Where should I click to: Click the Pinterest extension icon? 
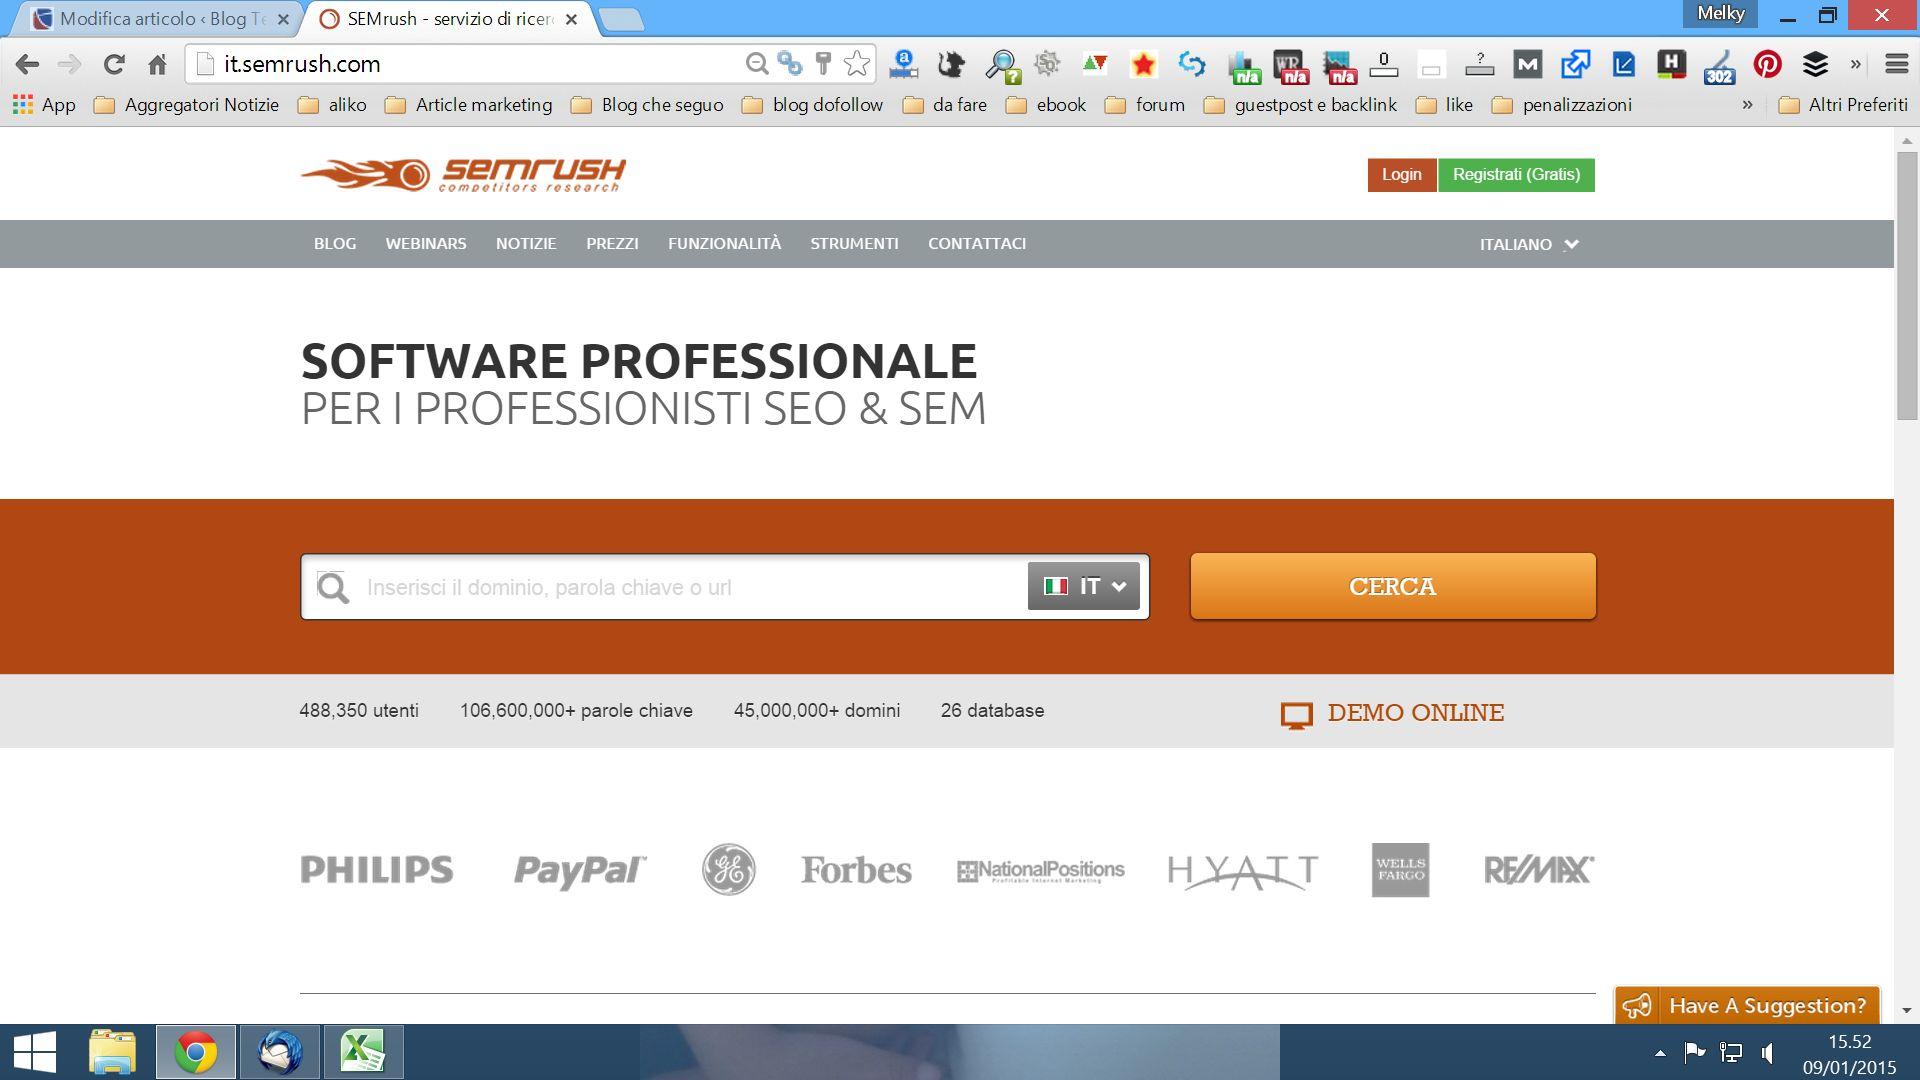click(1767, 65)
